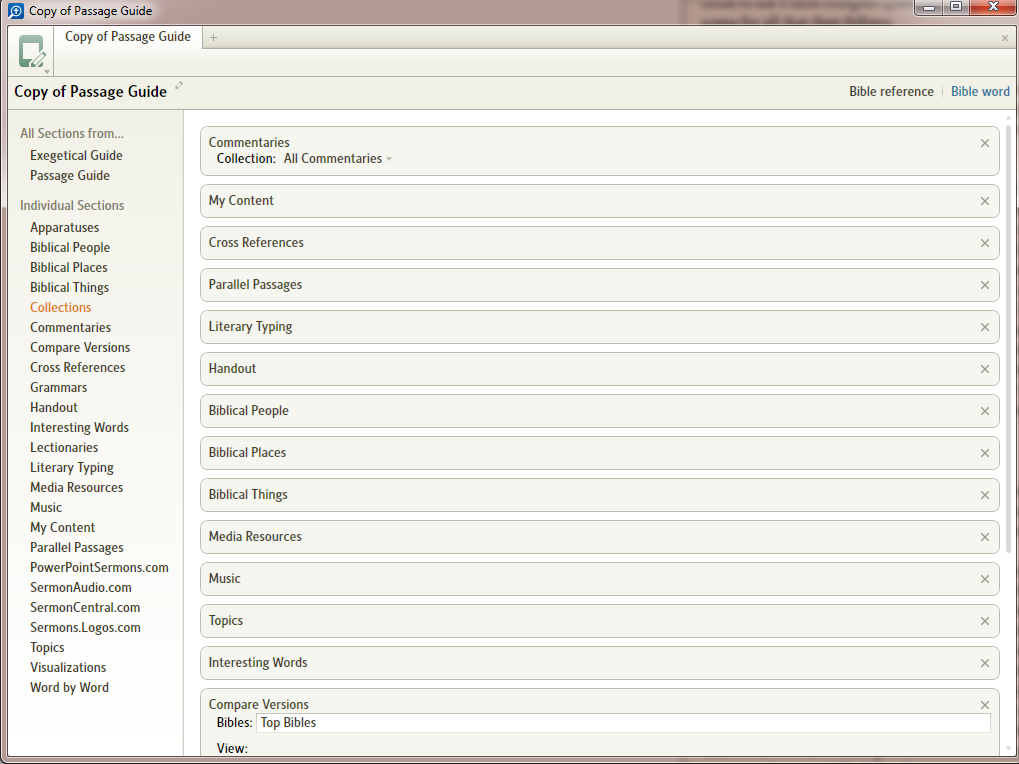1019x764 pixels.
Task: Choose Bible word guide type
Action: [980, 92]
